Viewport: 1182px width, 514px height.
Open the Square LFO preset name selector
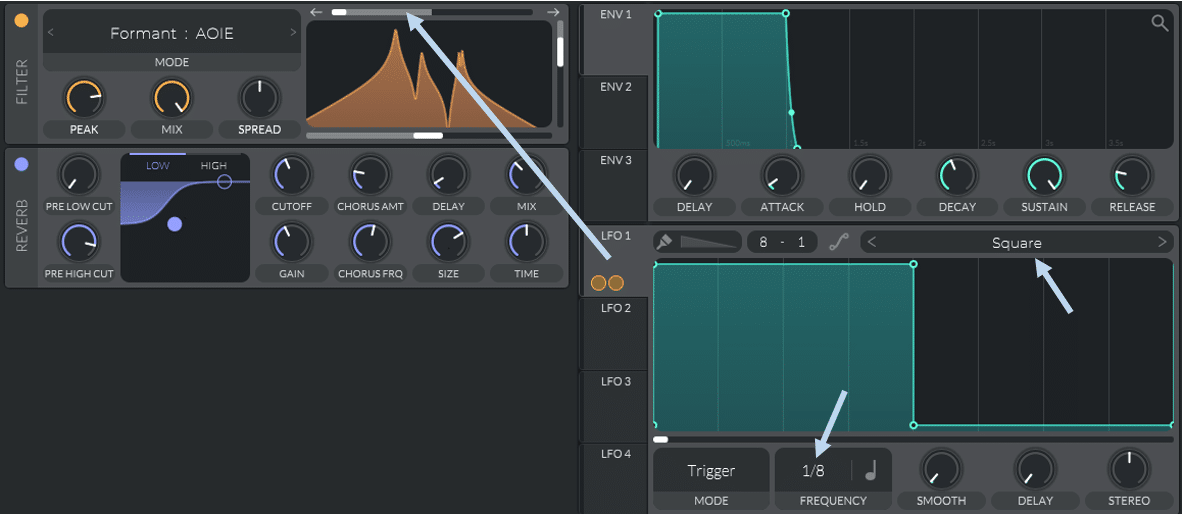1017,243
